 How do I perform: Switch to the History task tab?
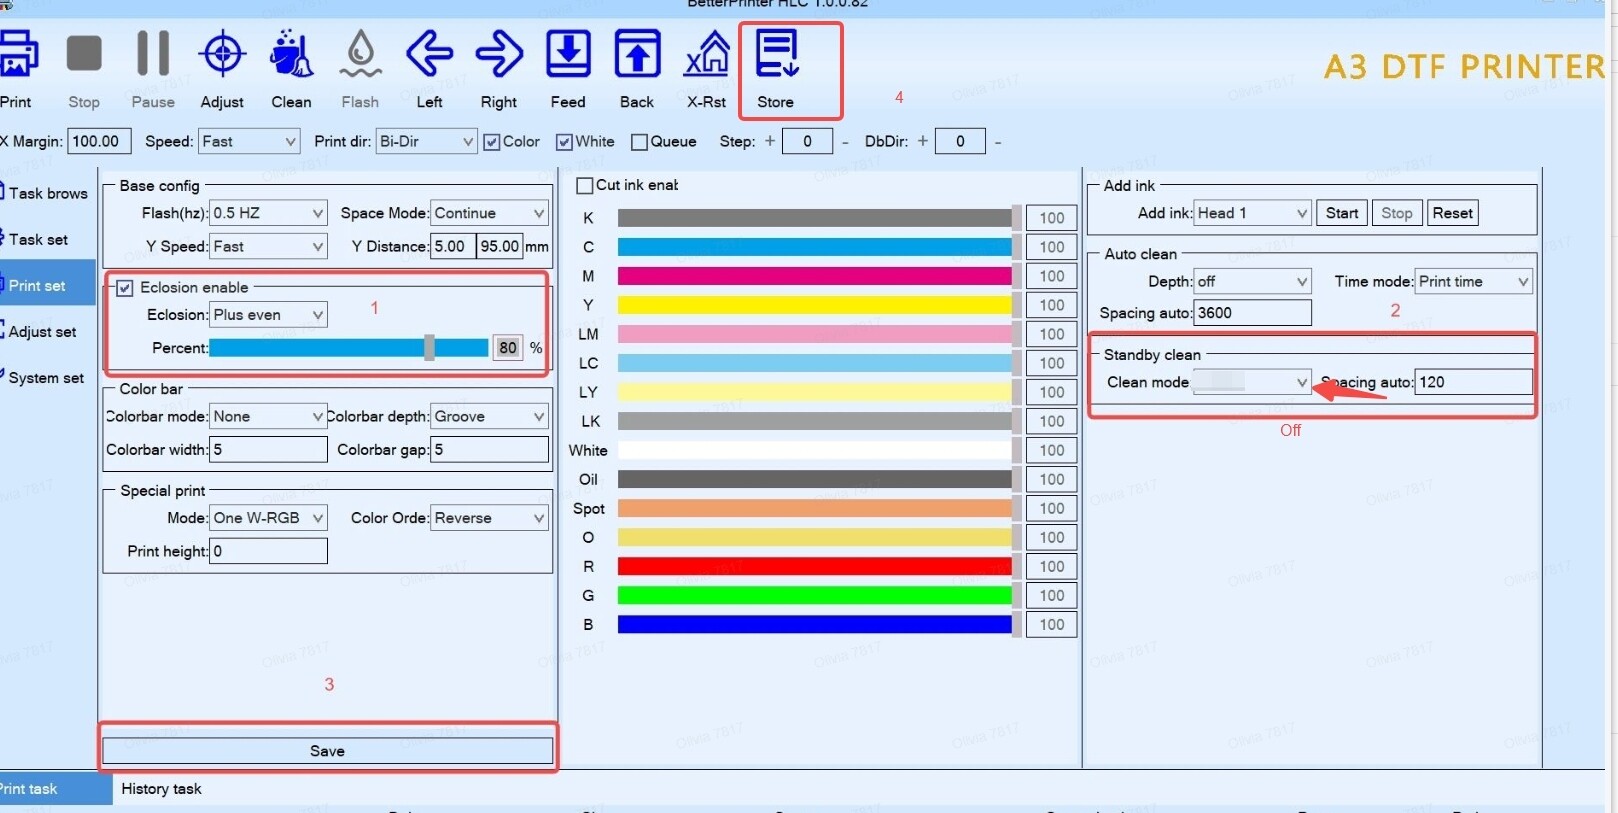pos(161,789)
